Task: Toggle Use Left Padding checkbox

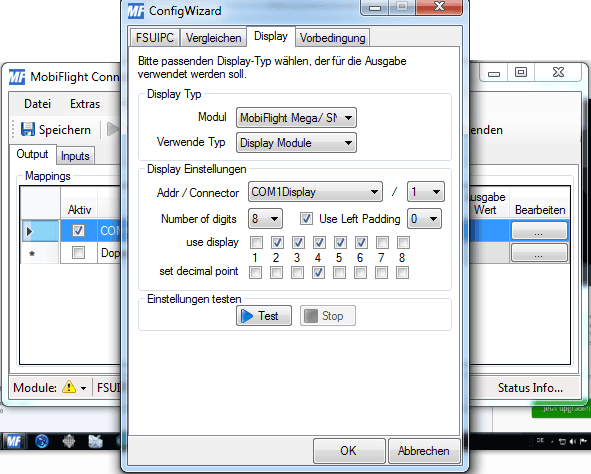Action: point(306,219)
